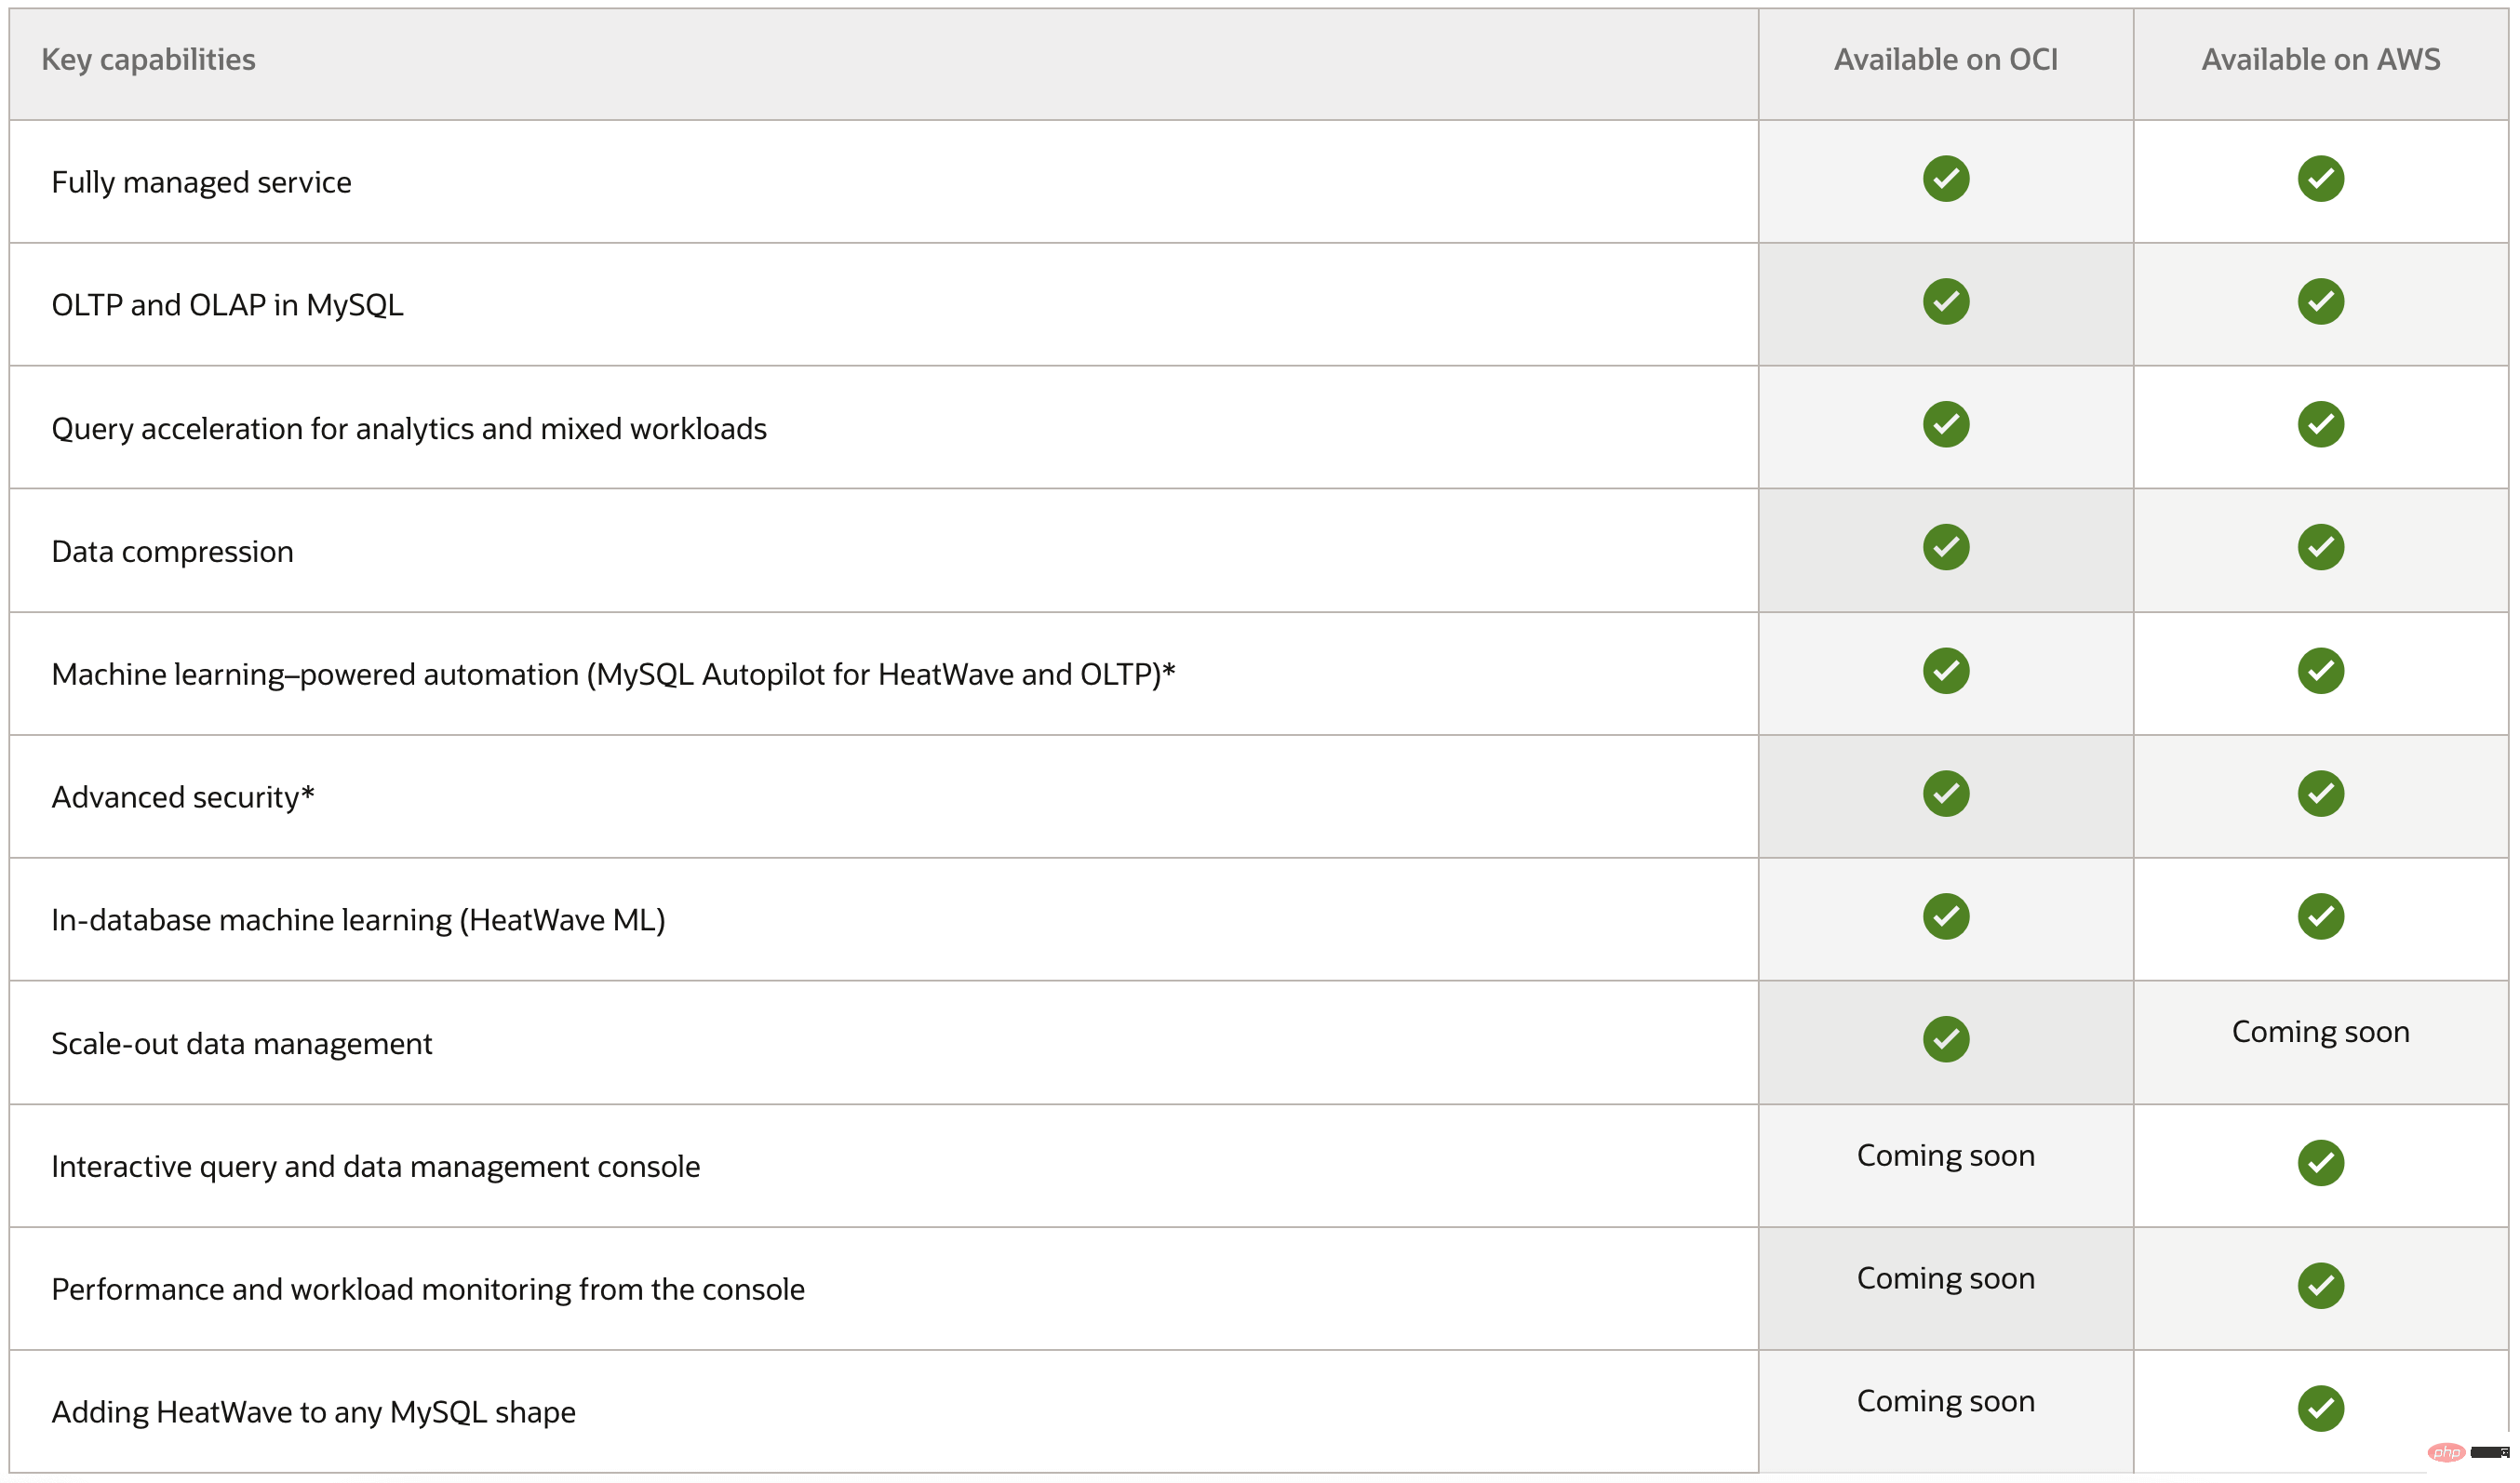This screenshot has width=2520, height=1483.
Task: Click the AWS checkmark for OLTP and OLAP row
Action: pos(2321,301)
